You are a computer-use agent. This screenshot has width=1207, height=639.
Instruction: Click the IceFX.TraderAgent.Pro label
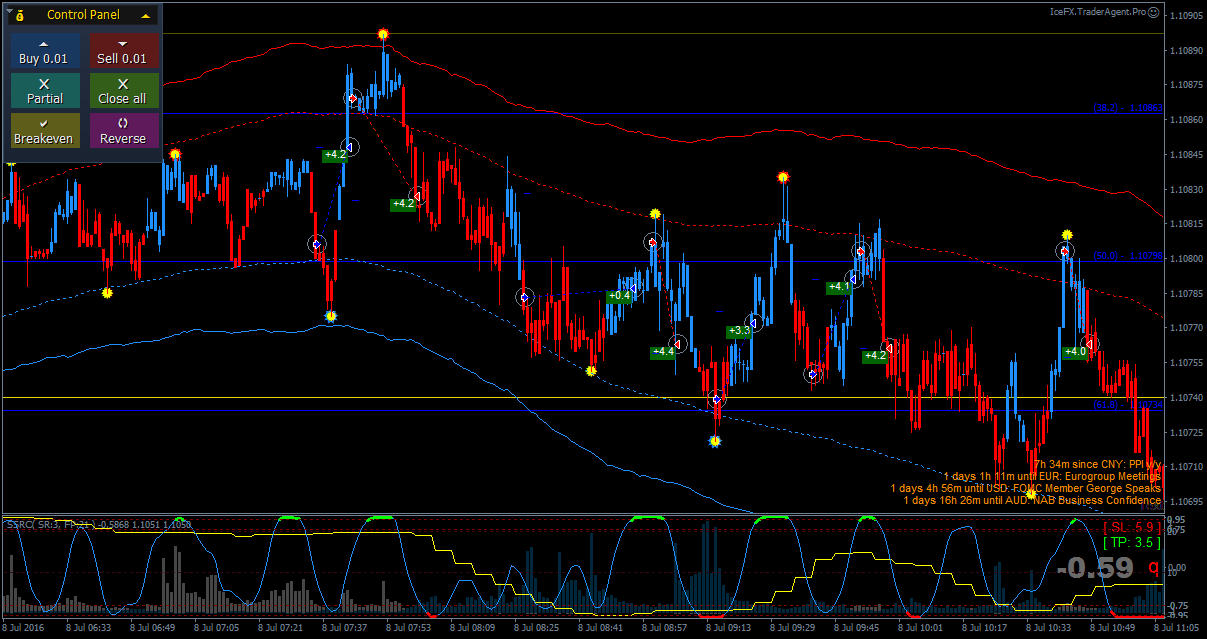pos(1096,12)
